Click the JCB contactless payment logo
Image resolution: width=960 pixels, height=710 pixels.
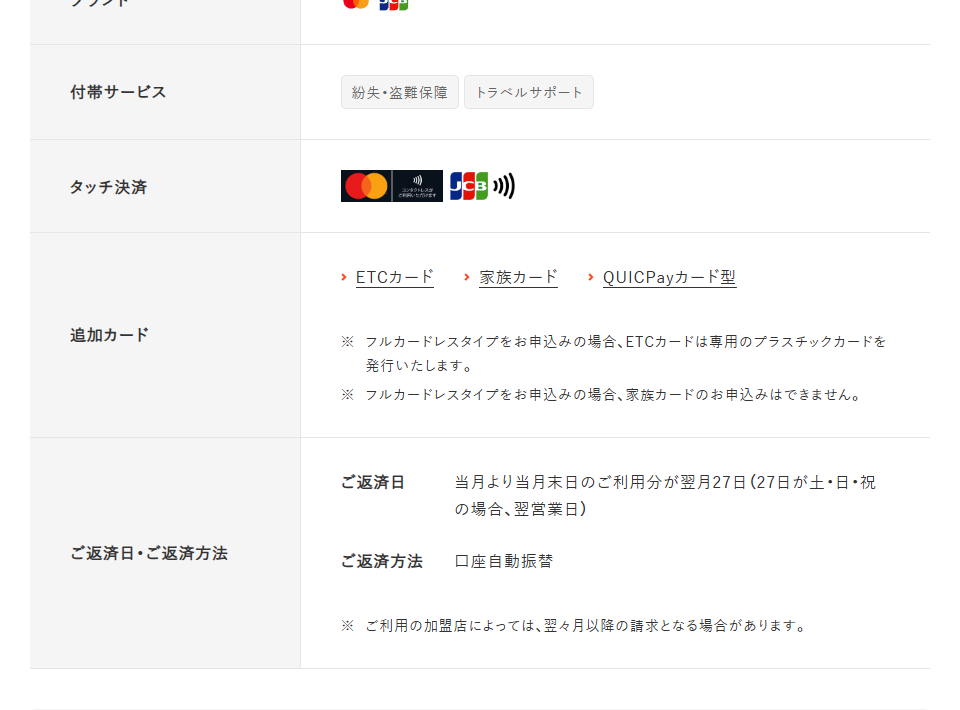(469, 186)
